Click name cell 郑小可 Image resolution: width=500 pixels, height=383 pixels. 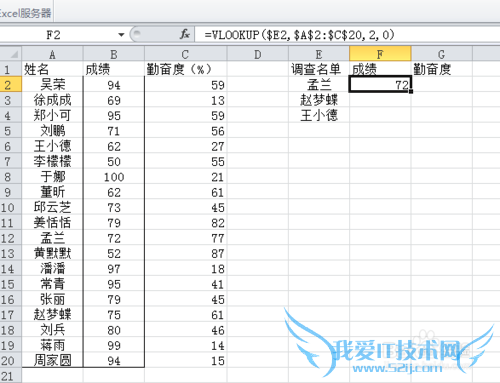(x=52, y=115)
